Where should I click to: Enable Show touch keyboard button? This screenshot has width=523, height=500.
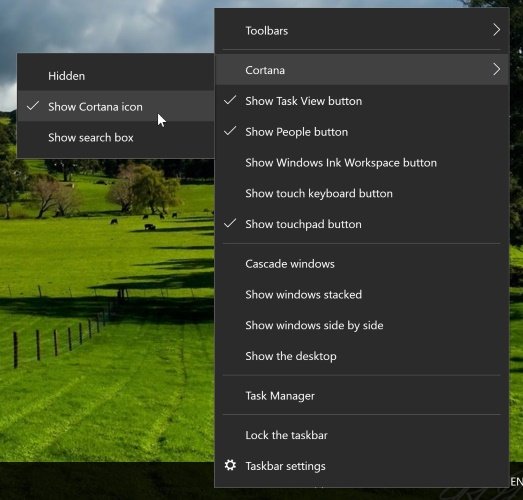click(362, 193)
